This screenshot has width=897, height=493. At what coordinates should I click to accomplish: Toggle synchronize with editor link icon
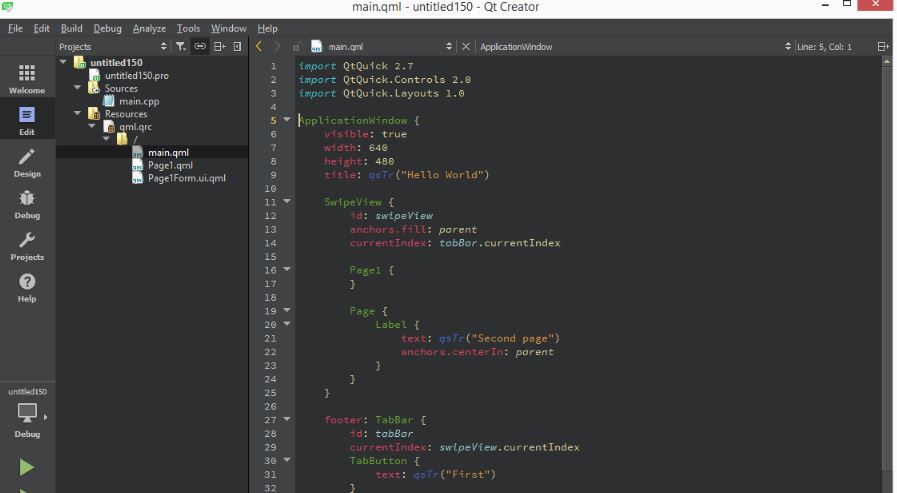click(200, 46)
